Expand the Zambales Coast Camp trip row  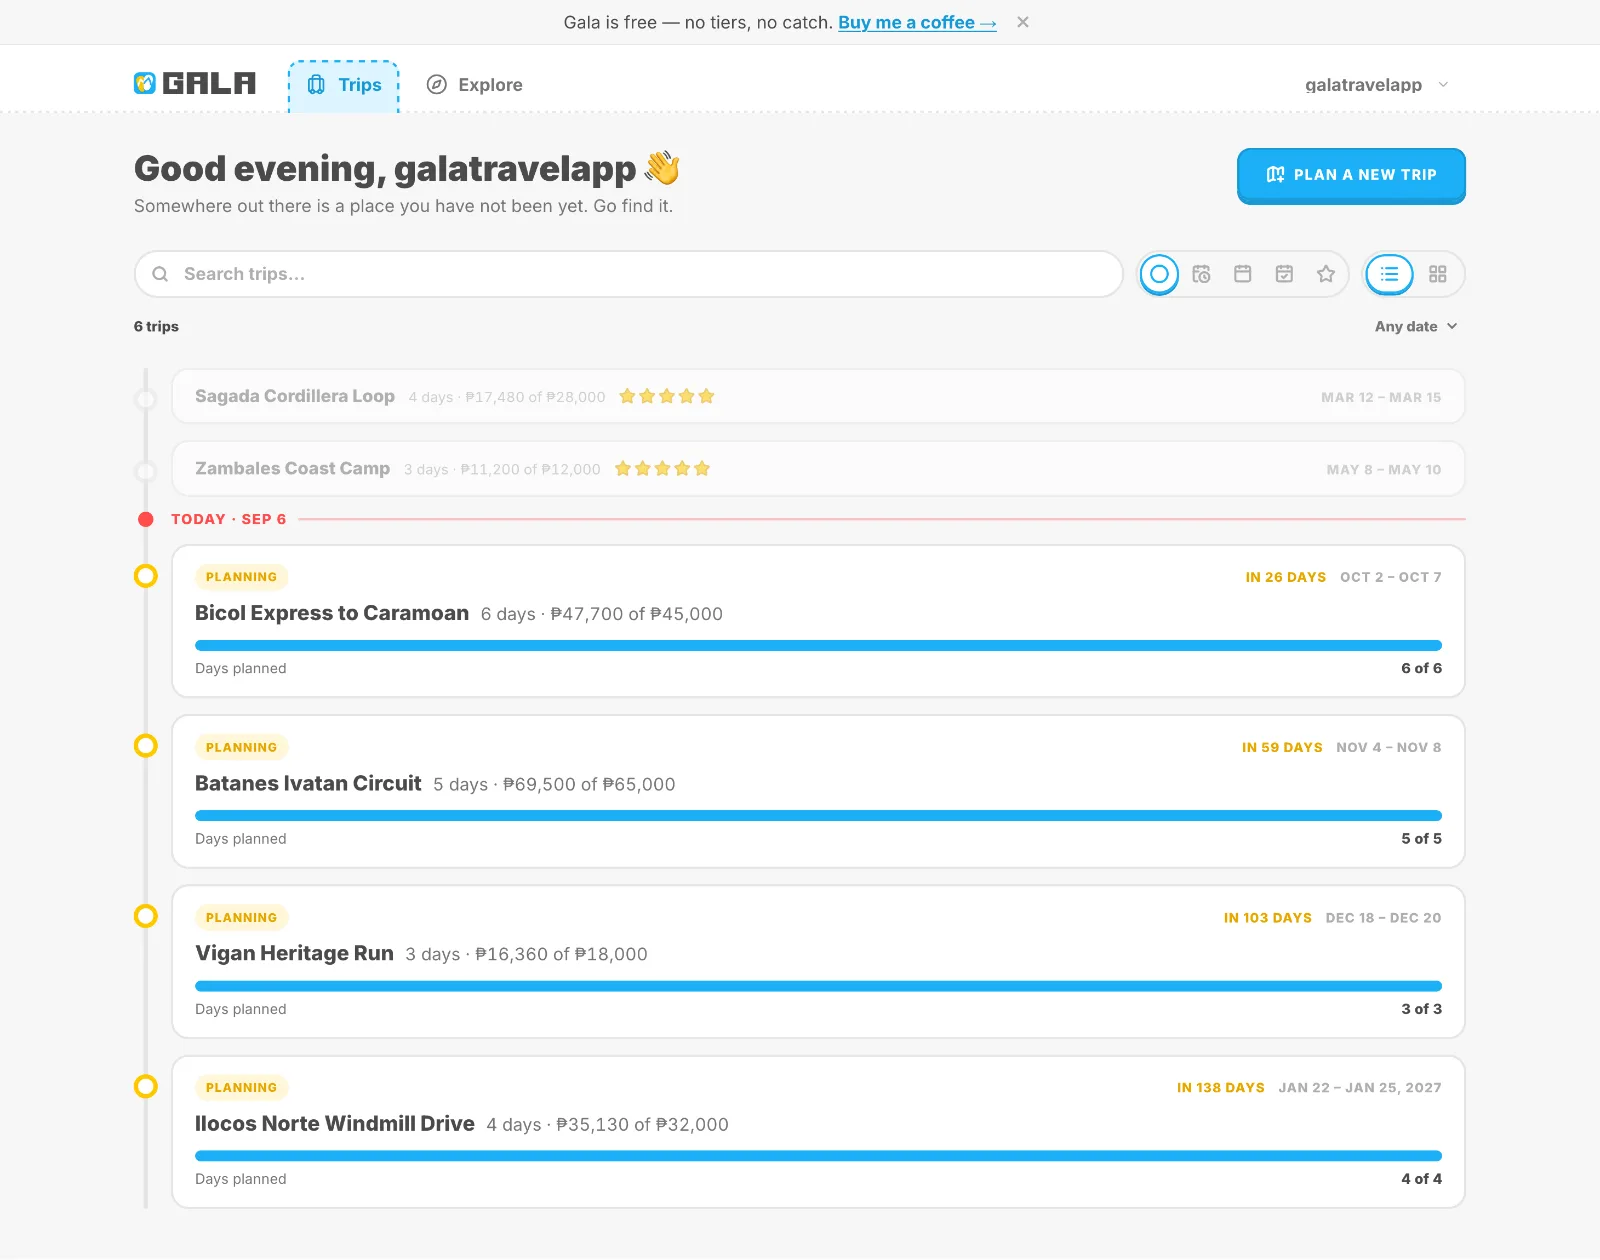(818, 469)
